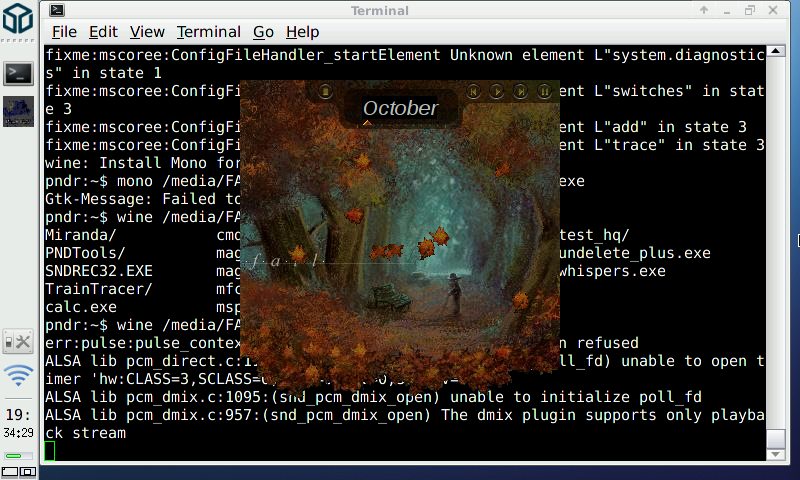The height and width of the screenshot is (480, 800).
Task: Open the File menu
Action: click(64, 32)
